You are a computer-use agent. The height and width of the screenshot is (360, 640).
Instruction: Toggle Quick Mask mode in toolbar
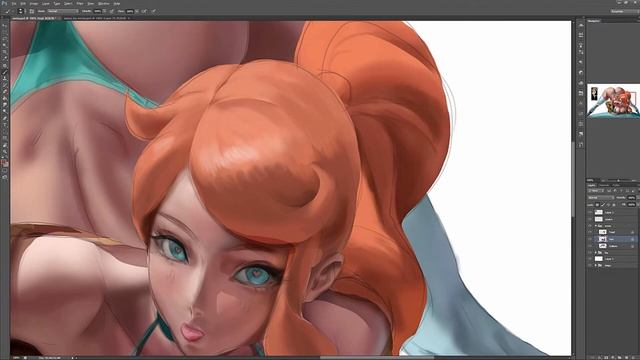5,171
